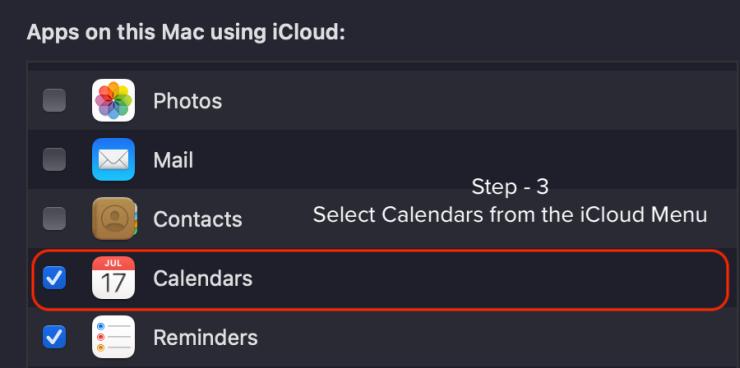Viewport: 740px width, 368px height.
Task: Uncheck the Reminders checkbox
Action: pyautogui.click(x=54, y=337)
